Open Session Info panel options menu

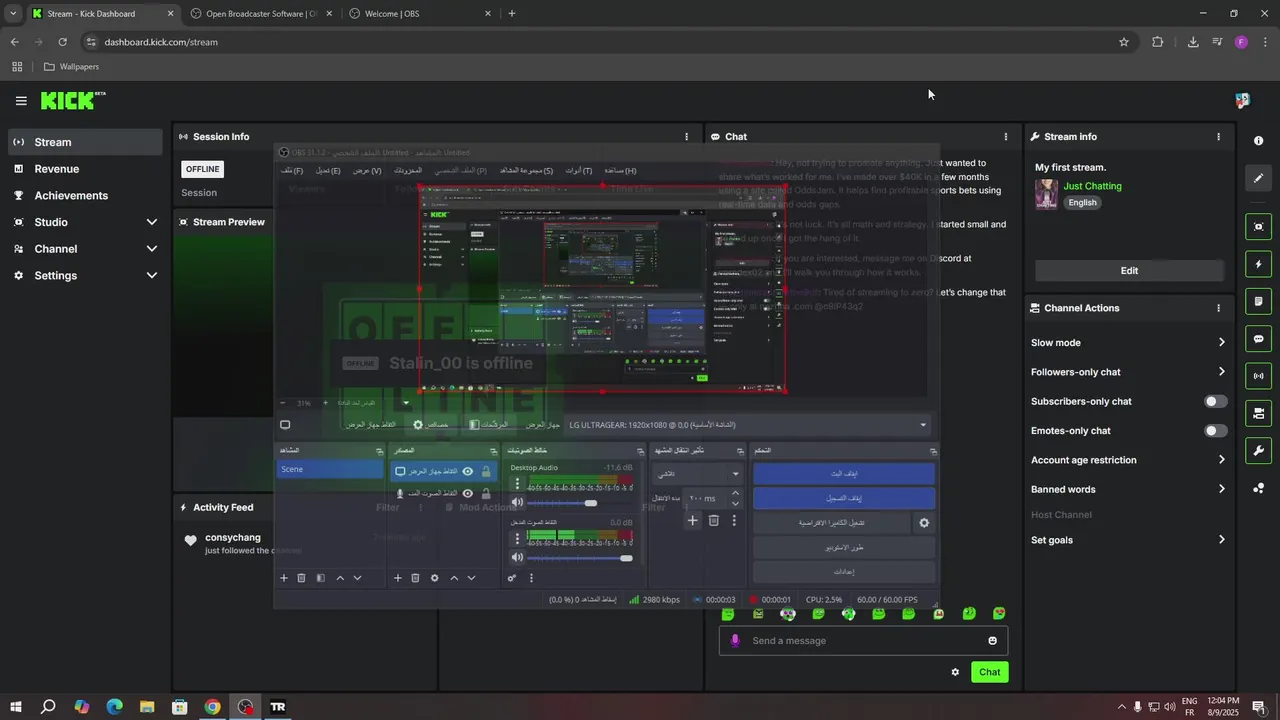pos(686,137)
